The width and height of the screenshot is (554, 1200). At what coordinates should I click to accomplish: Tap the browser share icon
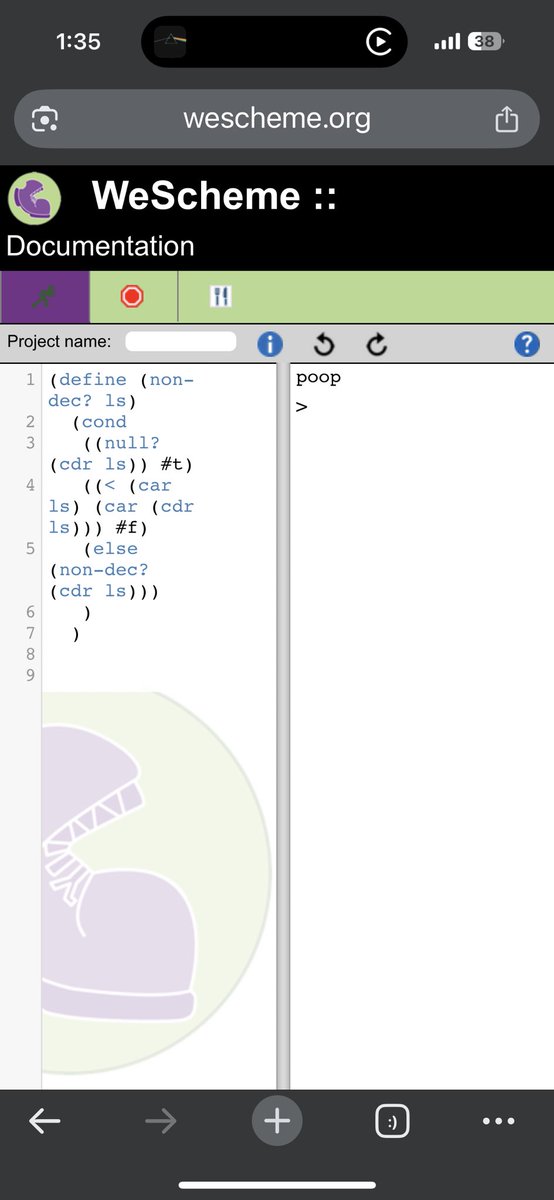pos(507,119)
